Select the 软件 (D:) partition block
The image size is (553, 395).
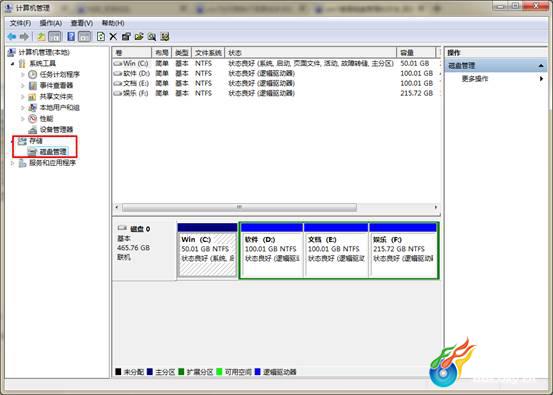click(x=272, y=250)
